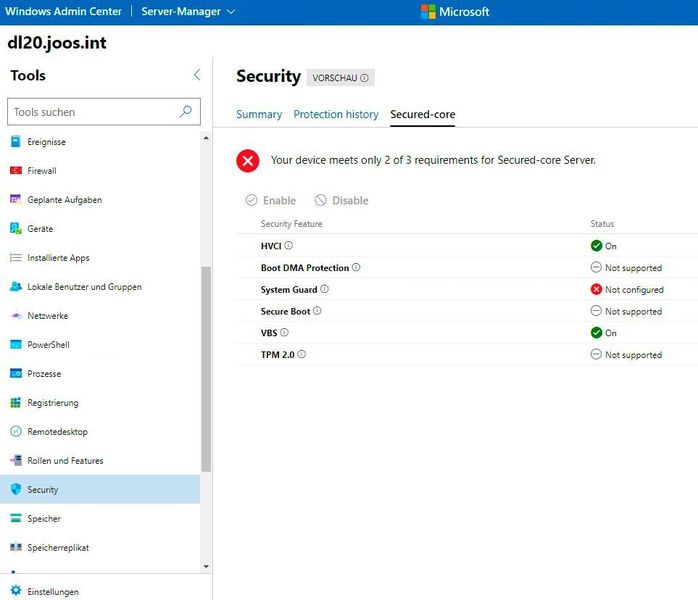This screenshot has width=698, height=600.
Task: Open Einstellungen gear icon
Action: tap(16, 591)
